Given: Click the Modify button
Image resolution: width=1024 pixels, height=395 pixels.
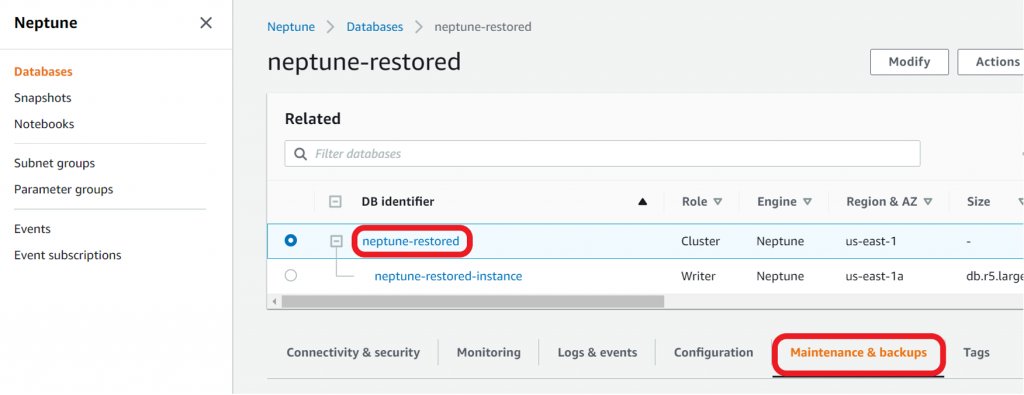Looking at the screenshot, I should 909,62.
